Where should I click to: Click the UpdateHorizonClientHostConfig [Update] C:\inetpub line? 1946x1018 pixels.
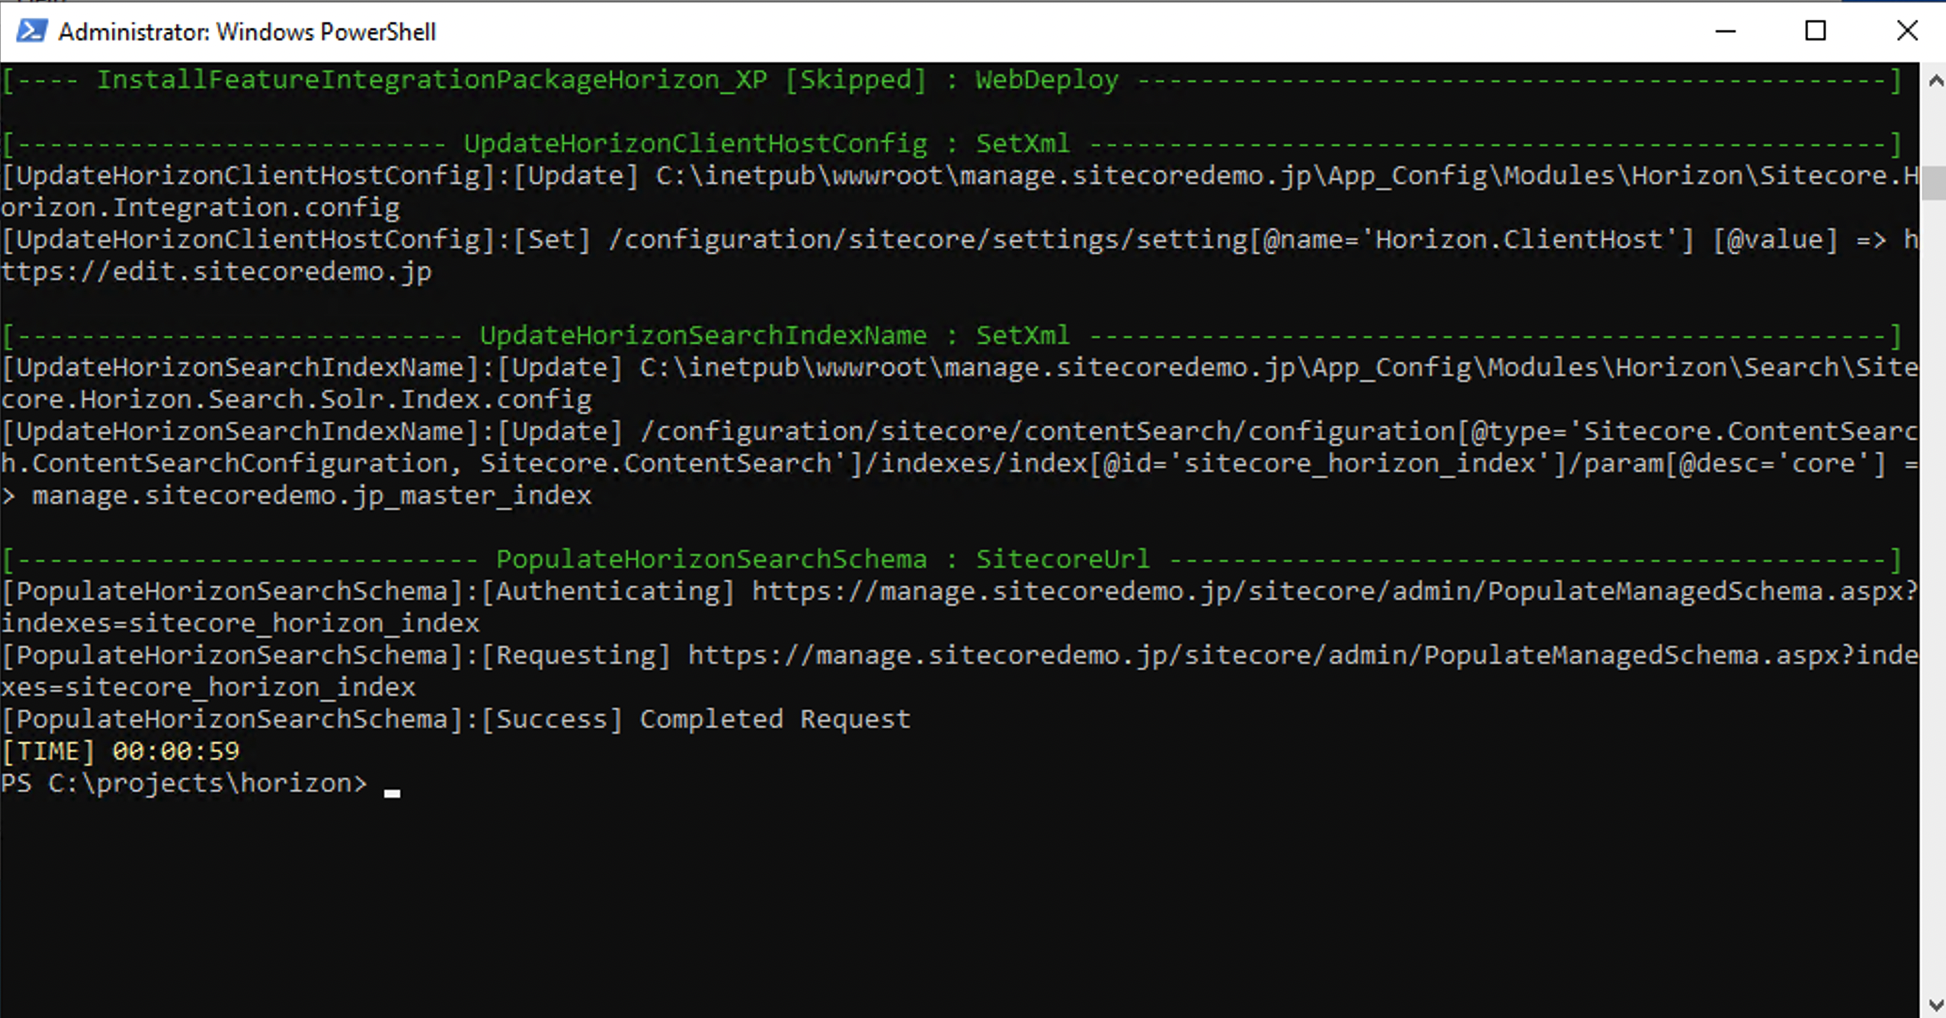click(959, 176)
